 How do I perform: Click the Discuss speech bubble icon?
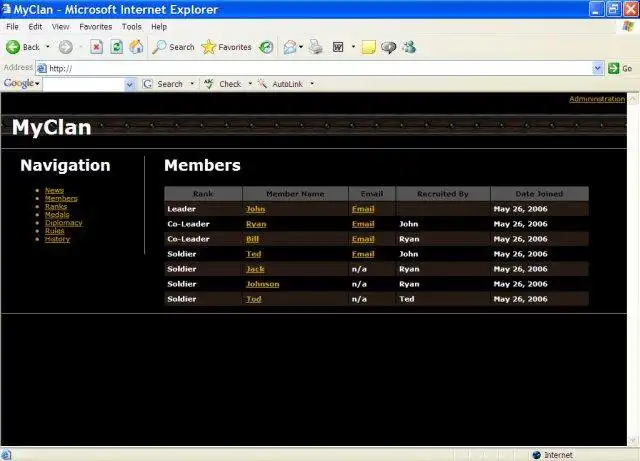[x=388, y=47]
